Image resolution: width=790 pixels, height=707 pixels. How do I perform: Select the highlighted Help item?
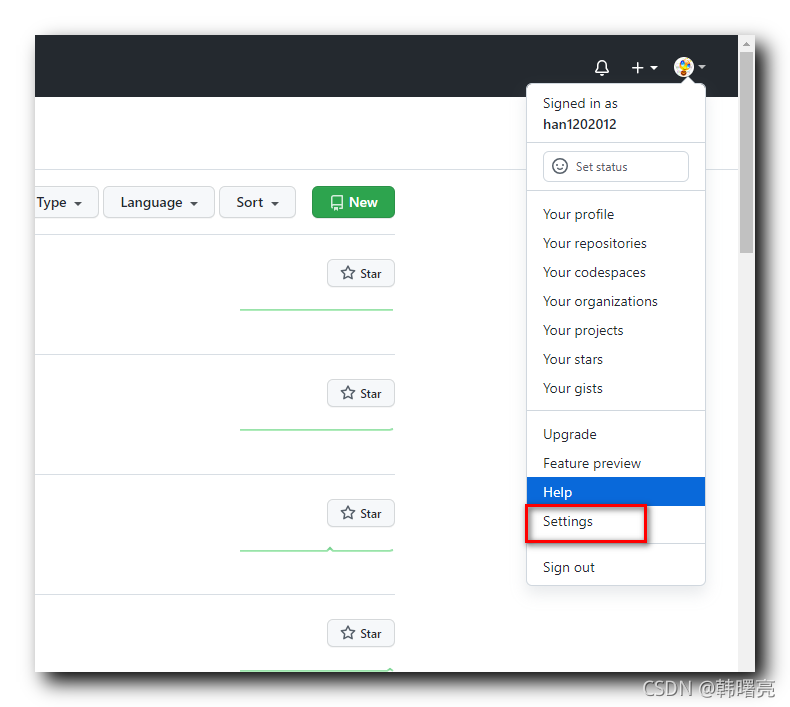point(615,492)
